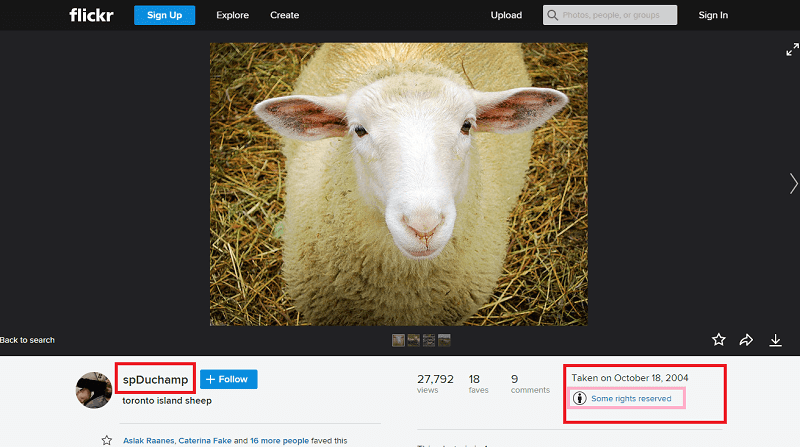Image resolution: width=800 pixels, height=447 pixels.
Task: Click the license attribution person icon
Action: click(580, 398)
